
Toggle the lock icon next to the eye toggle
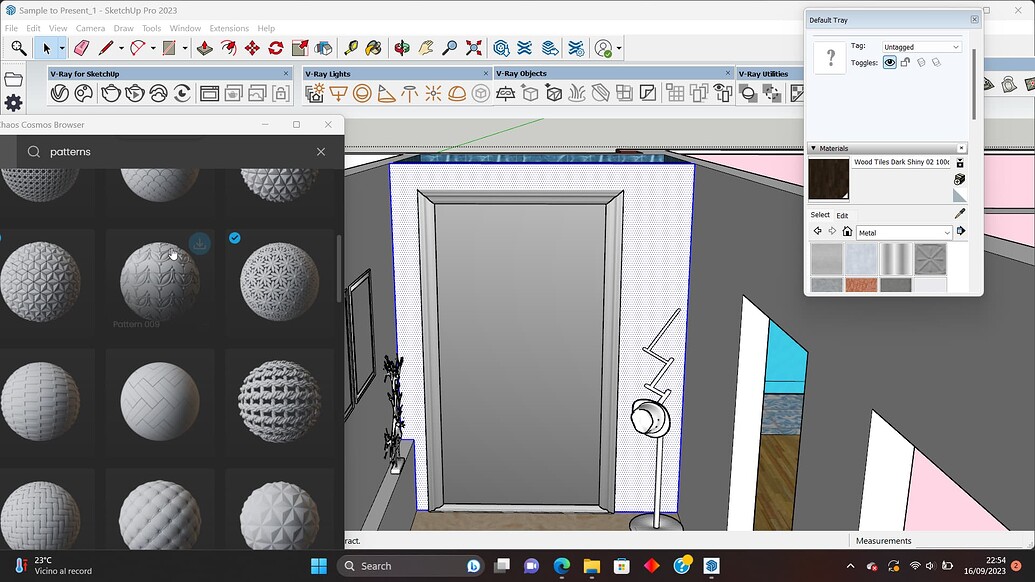[x=904, y=62]
